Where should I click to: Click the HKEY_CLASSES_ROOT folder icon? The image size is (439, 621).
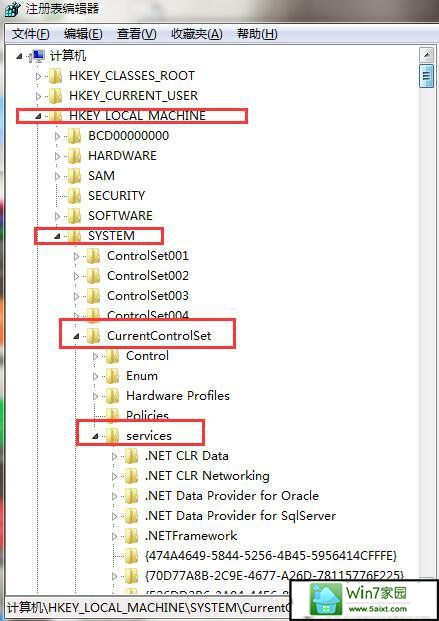pos(55,76)
